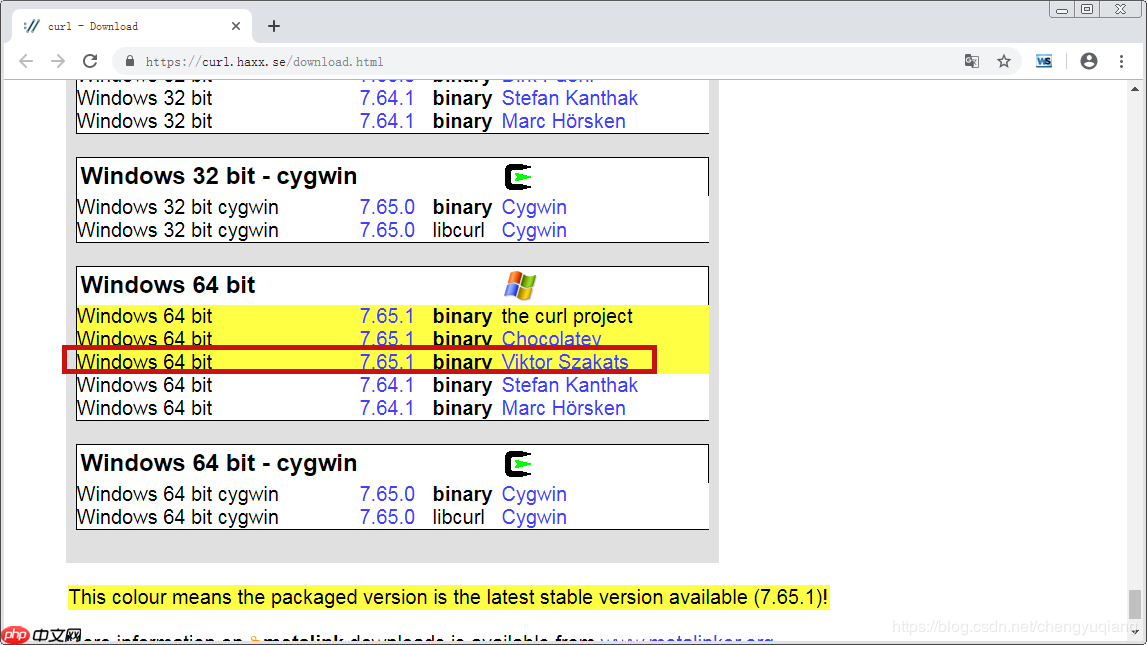Open a new browser tab
1147x645 pixels.
[274, 26]
